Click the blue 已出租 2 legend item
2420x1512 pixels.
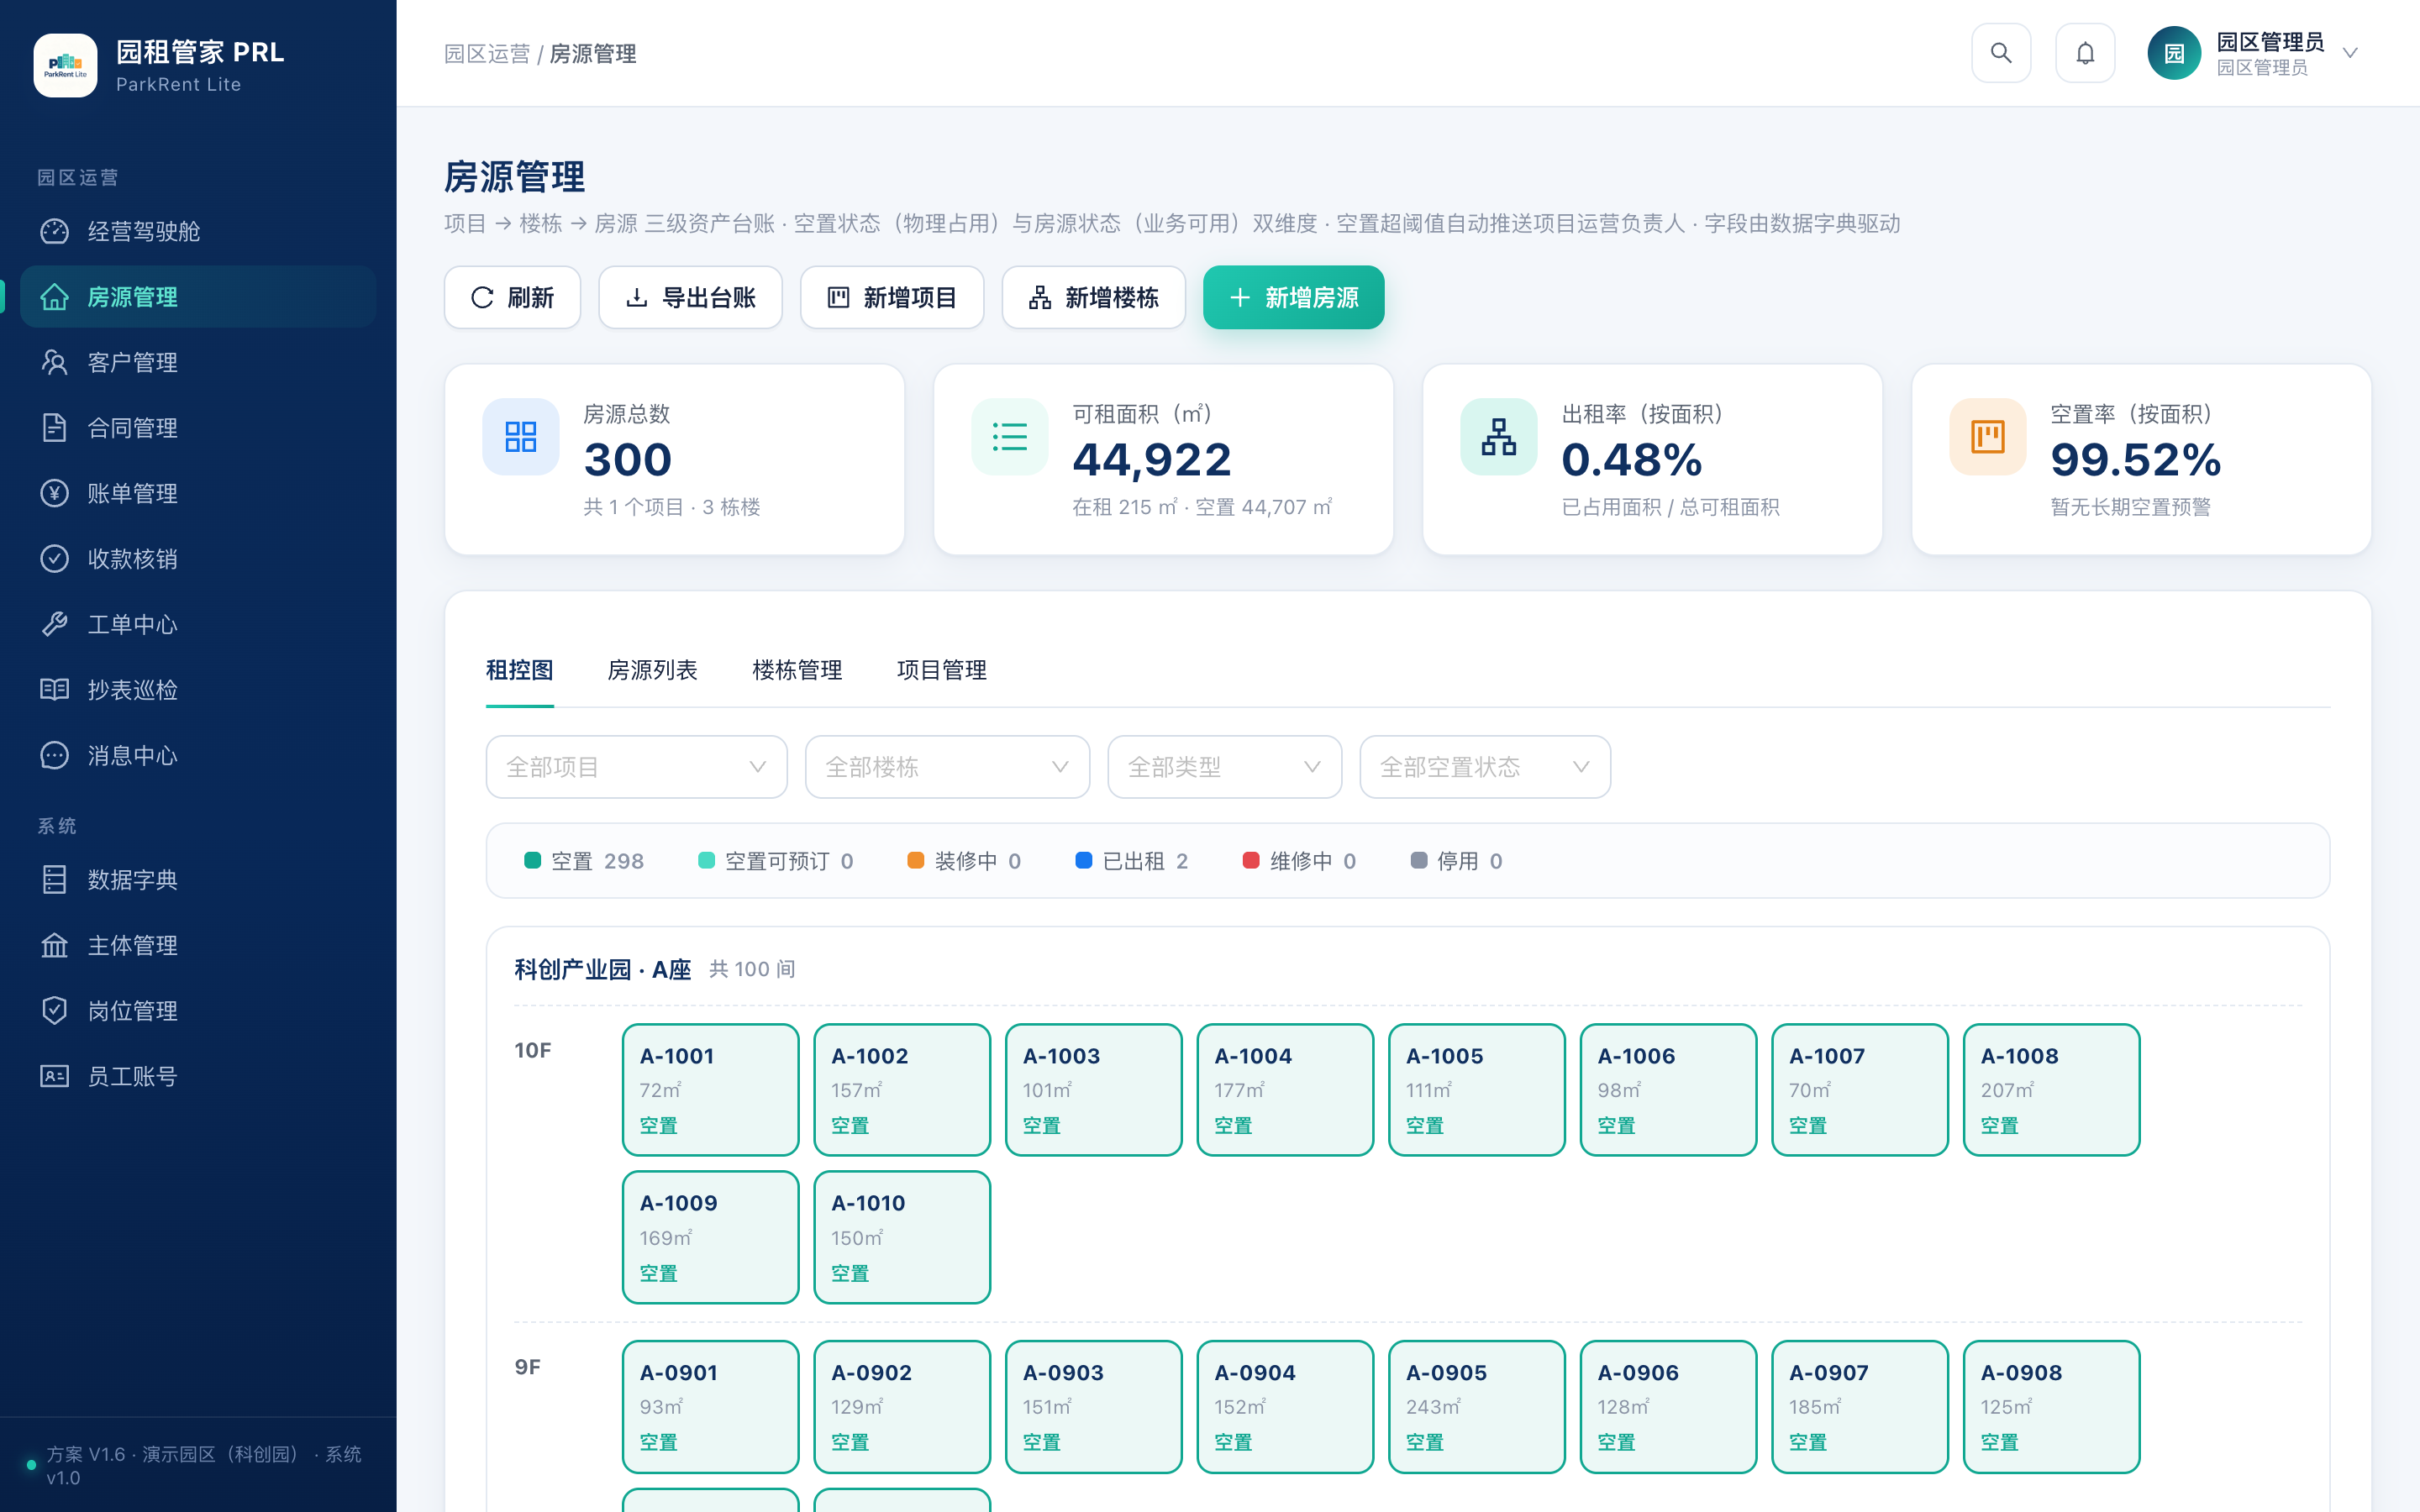pos(1132,861)
